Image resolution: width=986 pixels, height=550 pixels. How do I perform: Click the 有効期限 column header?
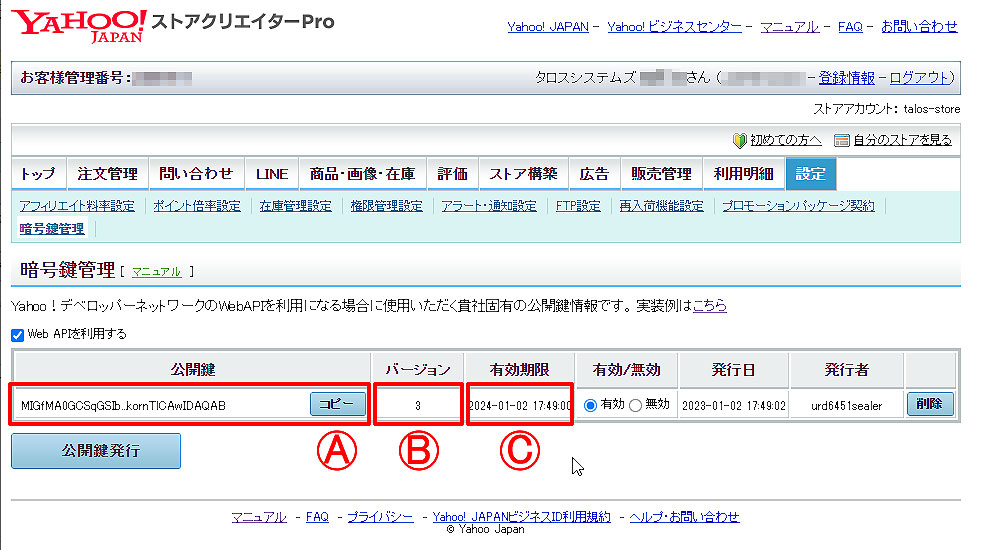(x=519, y=370)
